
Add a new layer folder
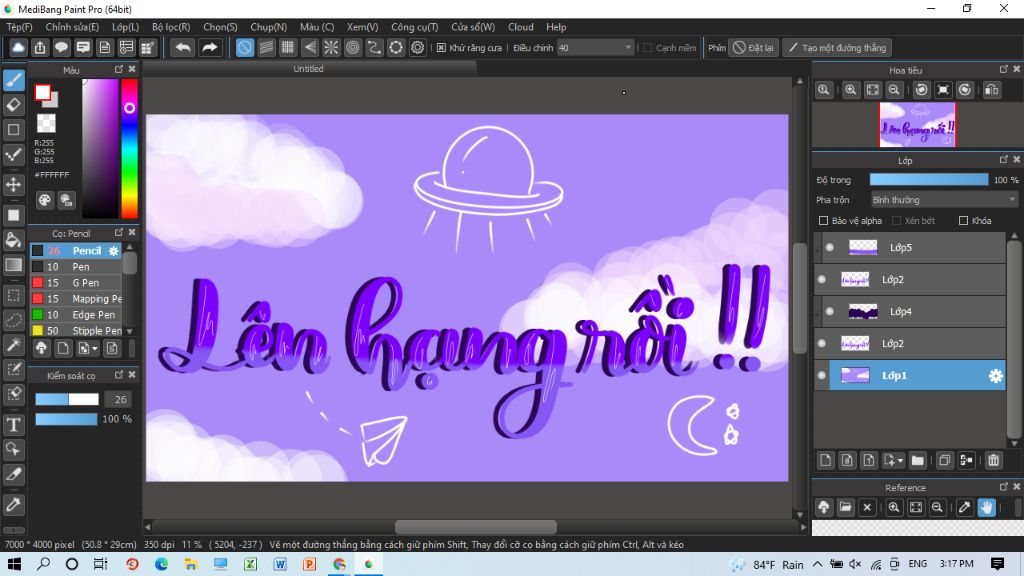[918, 460]
